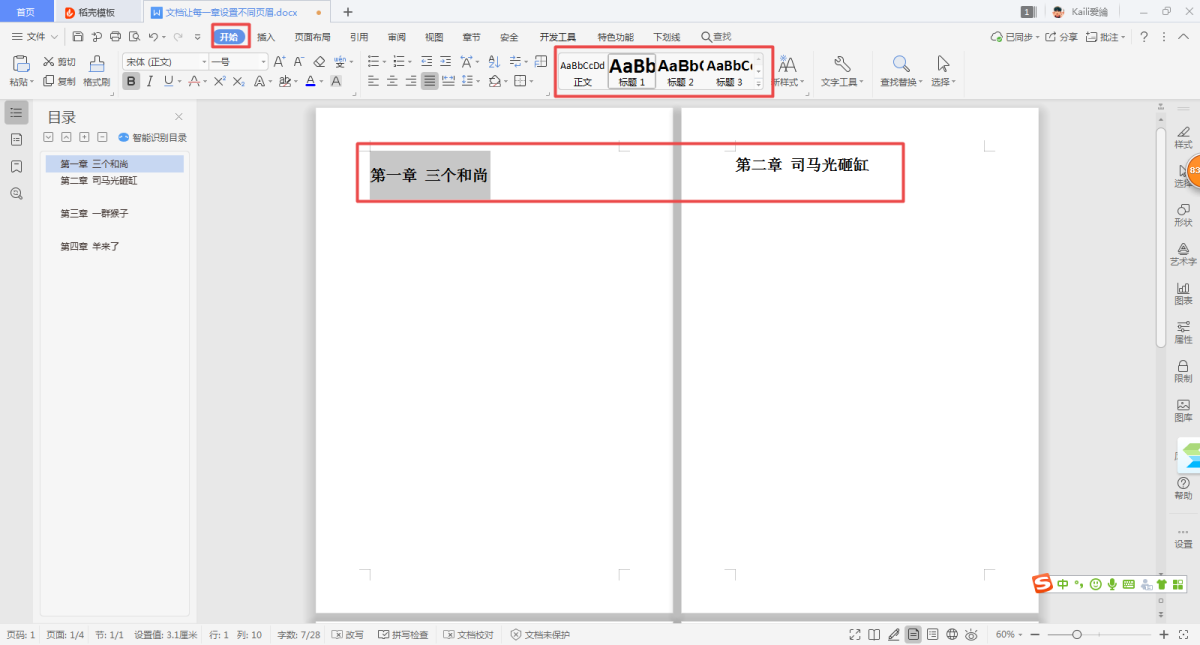Switch to the Page Layout (页面布局) tab
The height and width of the screenshot is (645, 1200).
tap(312, 37)
